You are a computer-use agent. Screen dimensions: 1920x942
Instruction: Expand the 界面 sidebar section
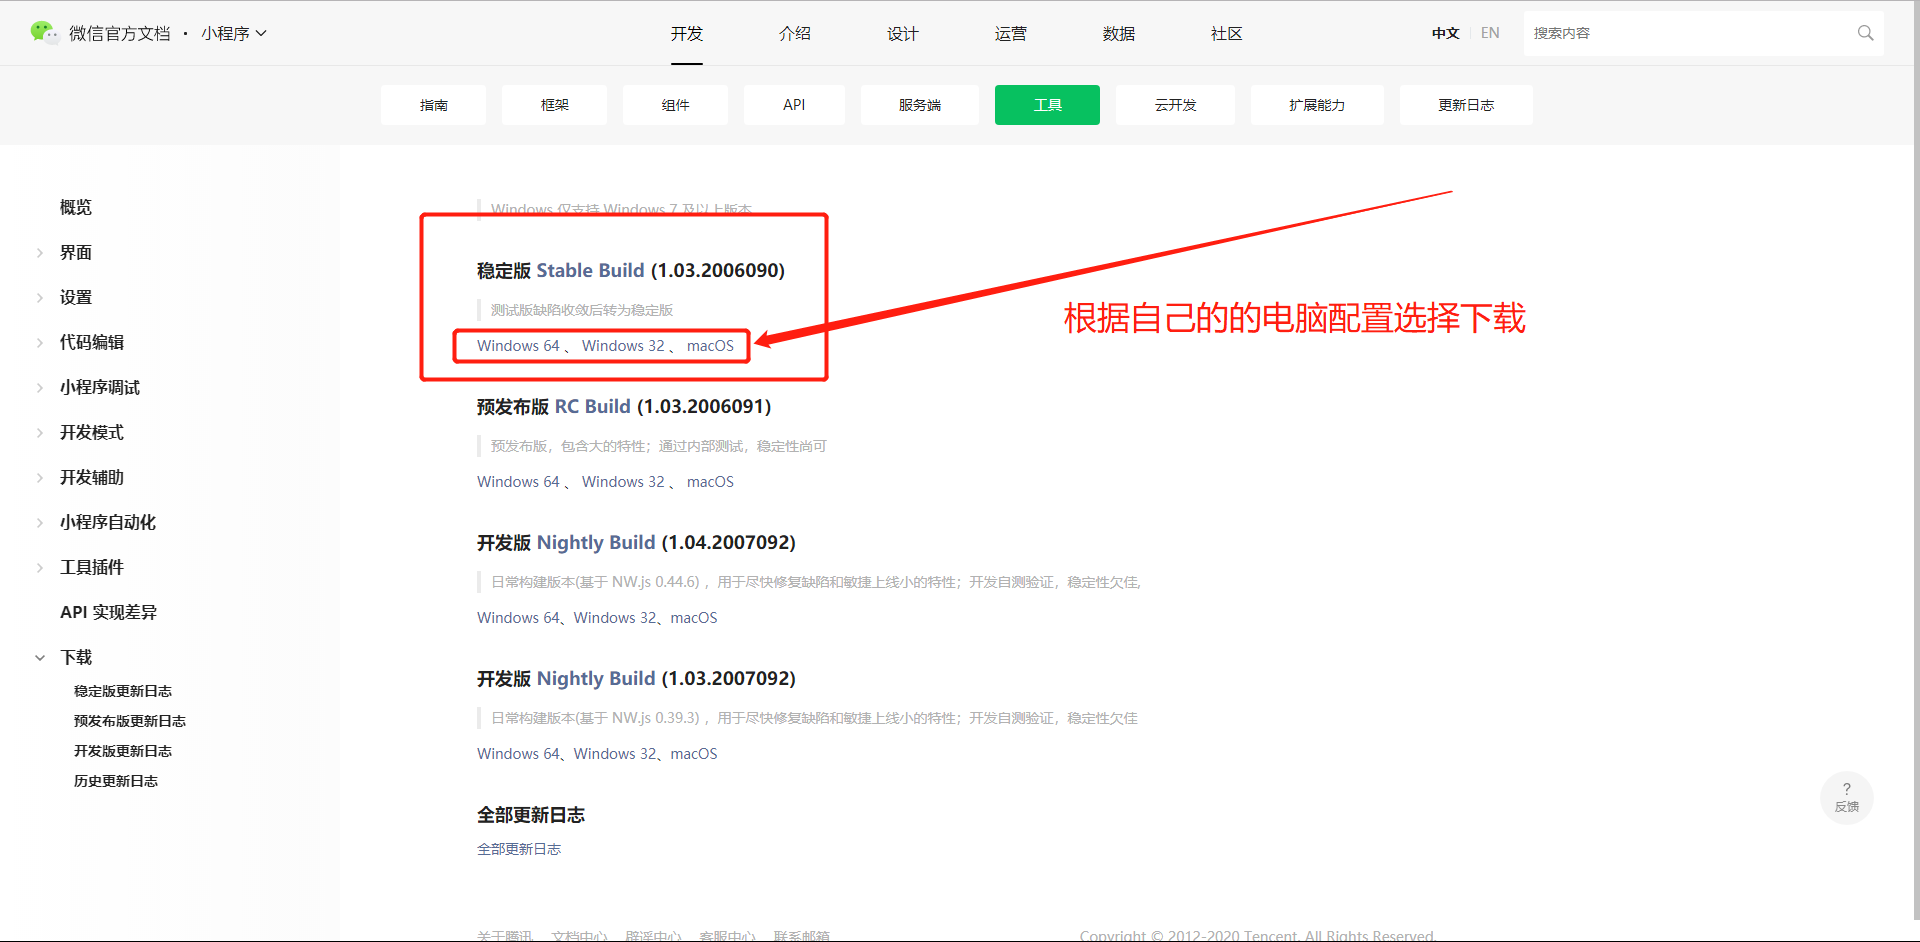tap(40, 253)
